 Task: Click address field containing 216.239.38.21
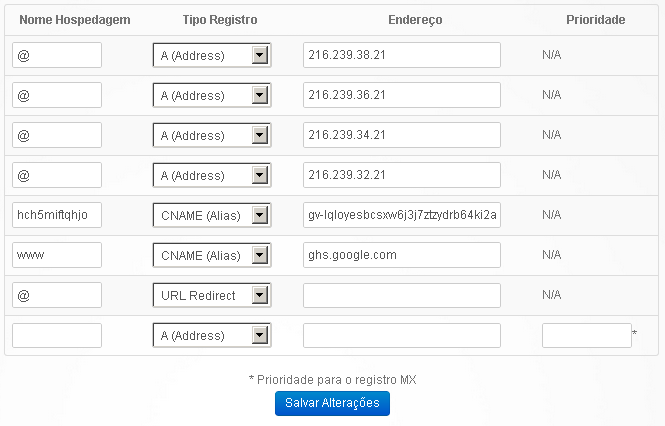pyautogui.click(x=402, y=55)
